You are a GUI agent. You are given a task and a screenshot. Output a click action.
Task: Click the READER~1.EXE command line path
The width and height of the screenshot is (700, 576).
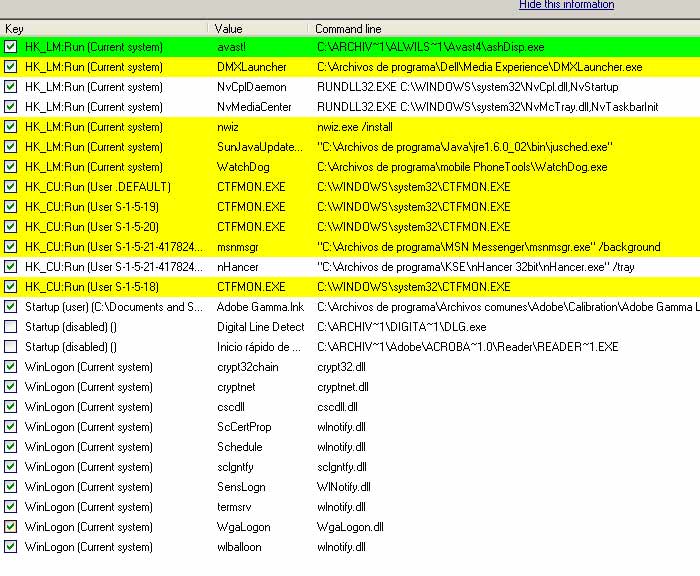pos(467,346)
